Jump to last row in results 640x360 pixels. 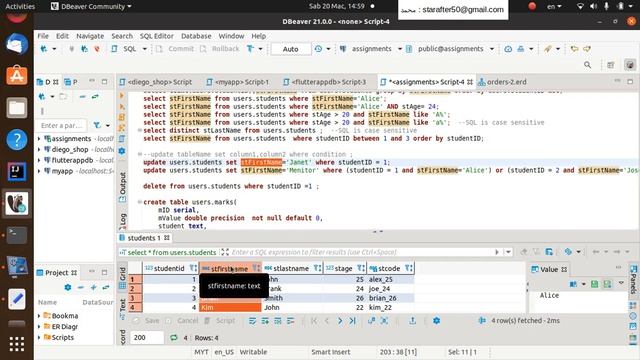[x=352, y=321]
